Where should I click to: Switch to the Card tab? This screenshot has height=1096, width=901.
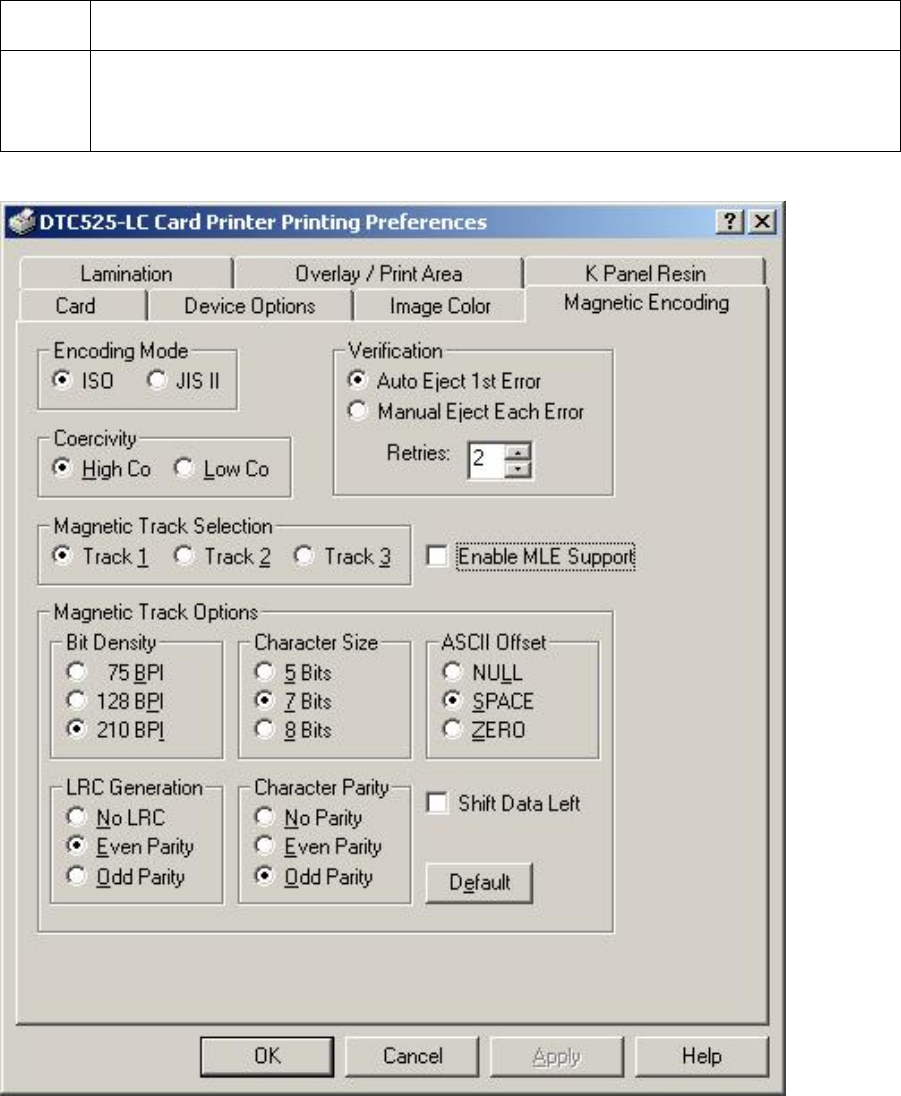click(75, 305)
